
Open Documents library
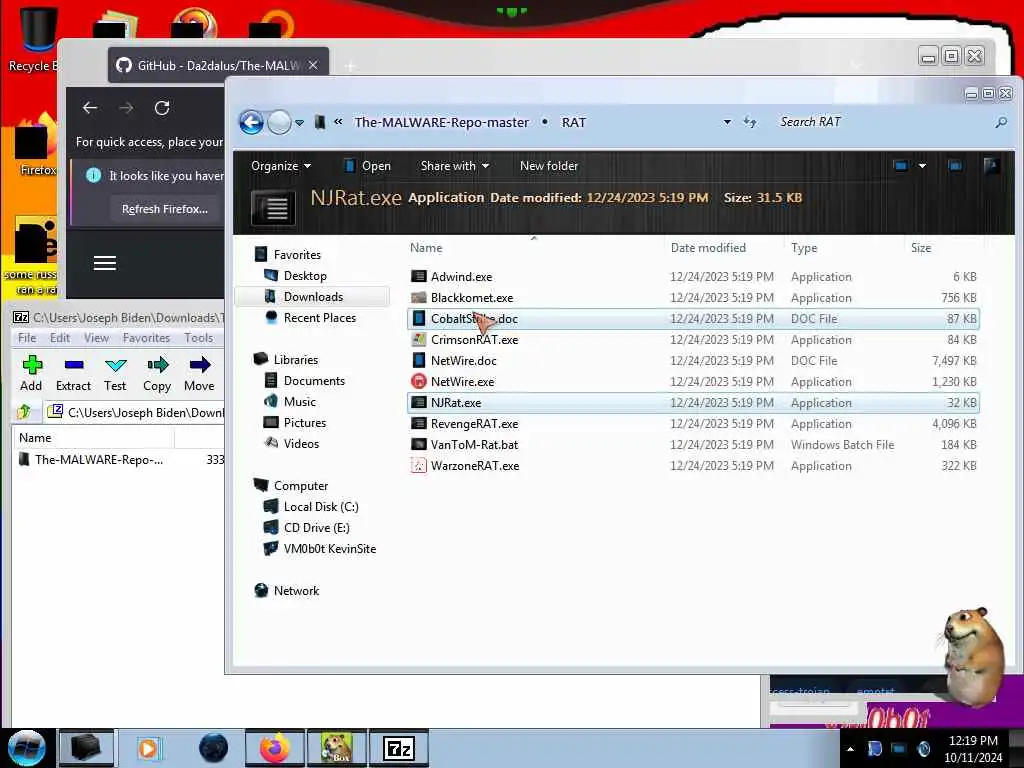click(314, 381)
